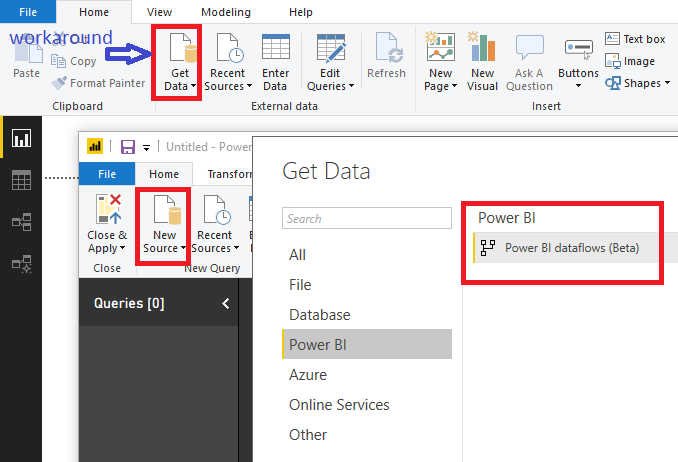Click the Get Data icon in main ribbon
This screenshot has width=678, height=462.
tap(182, 48)
